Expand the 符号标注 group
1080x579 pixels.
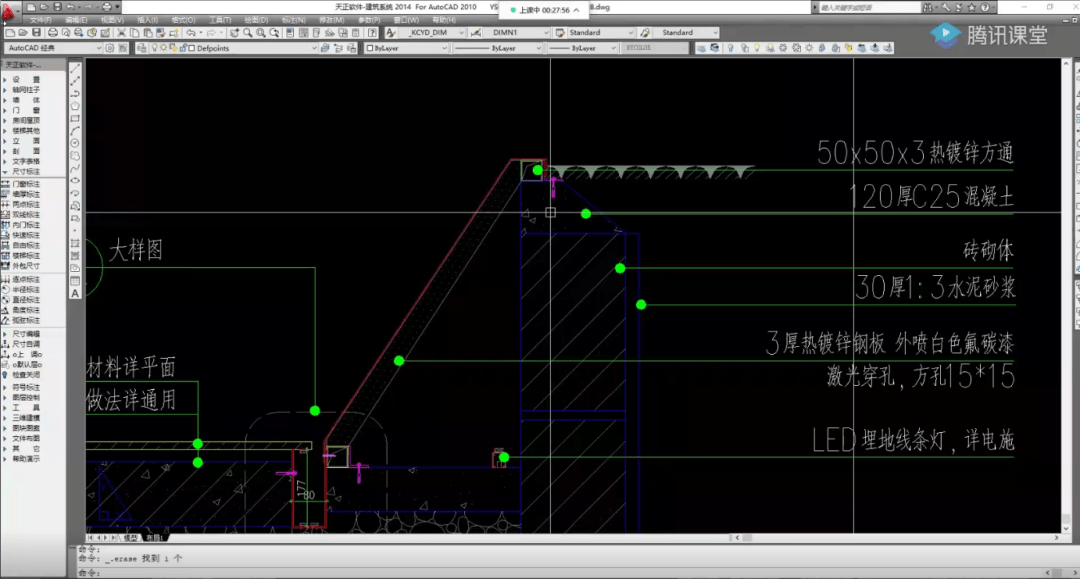point(21,387)
